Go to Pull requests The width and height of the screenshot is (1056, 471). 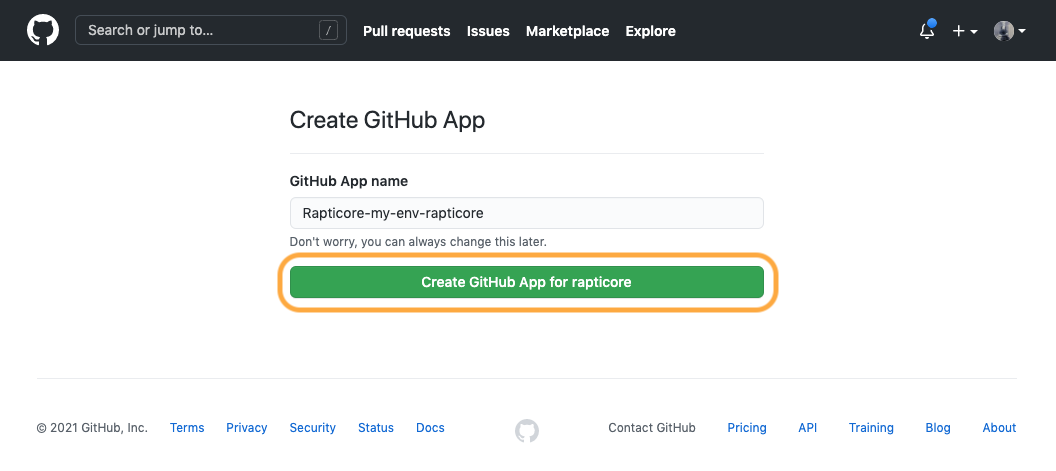point(407,31)
